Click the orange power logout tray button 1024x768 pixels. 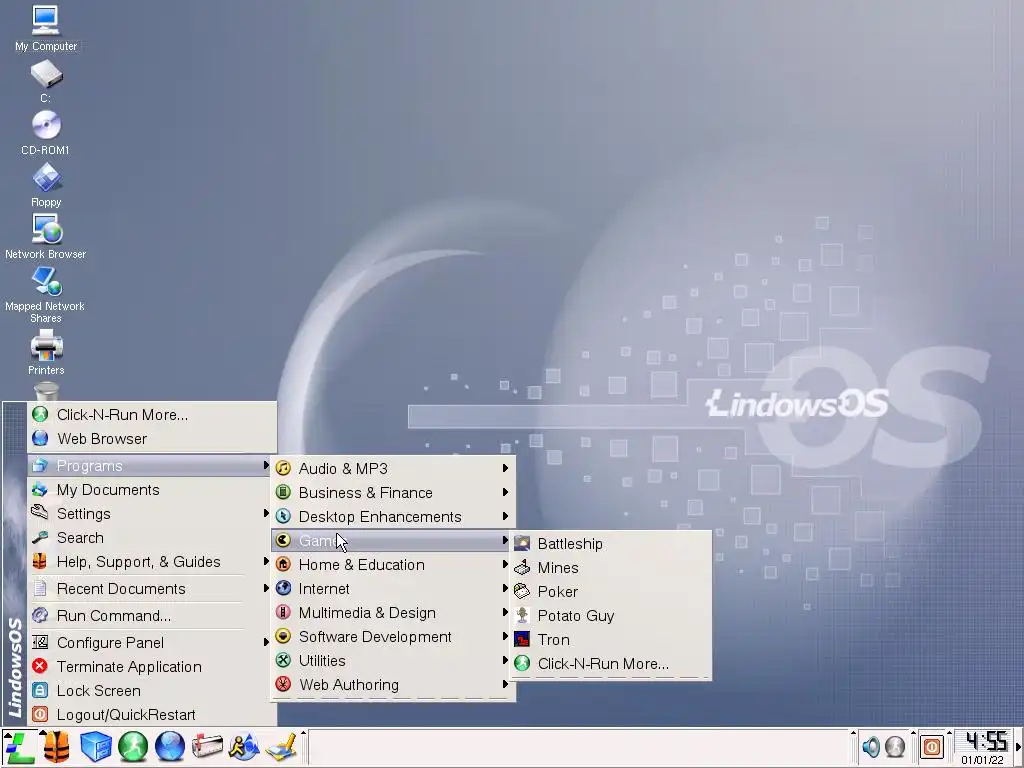click(x=932, y=746)
